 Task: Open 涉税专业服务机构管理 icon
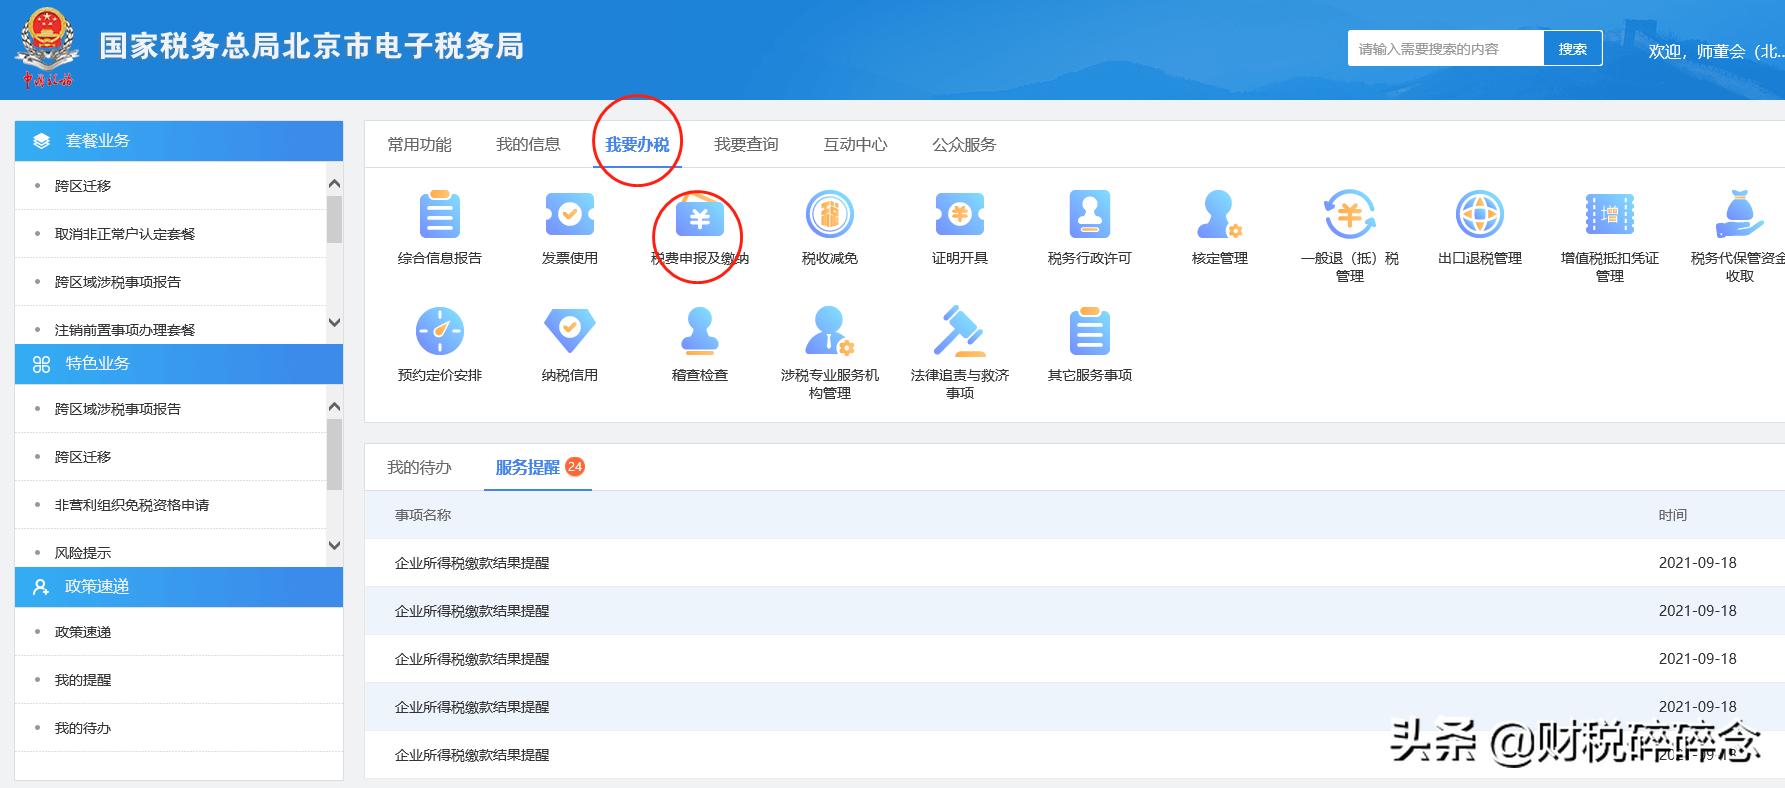829,331
